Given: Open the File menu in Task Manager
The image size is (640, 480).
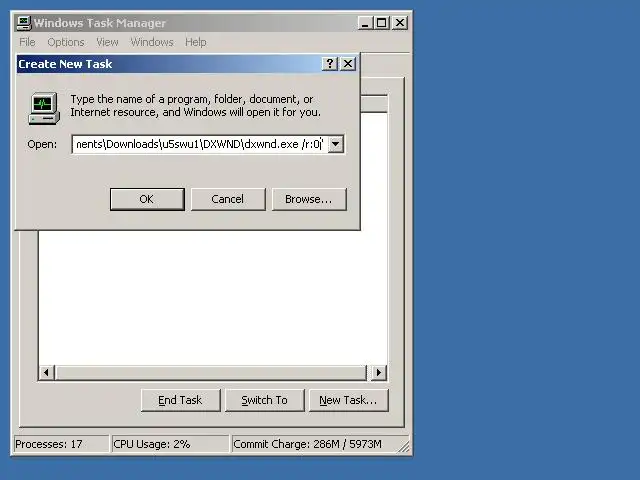Looking at the screenshot, I should click(27, 42).
